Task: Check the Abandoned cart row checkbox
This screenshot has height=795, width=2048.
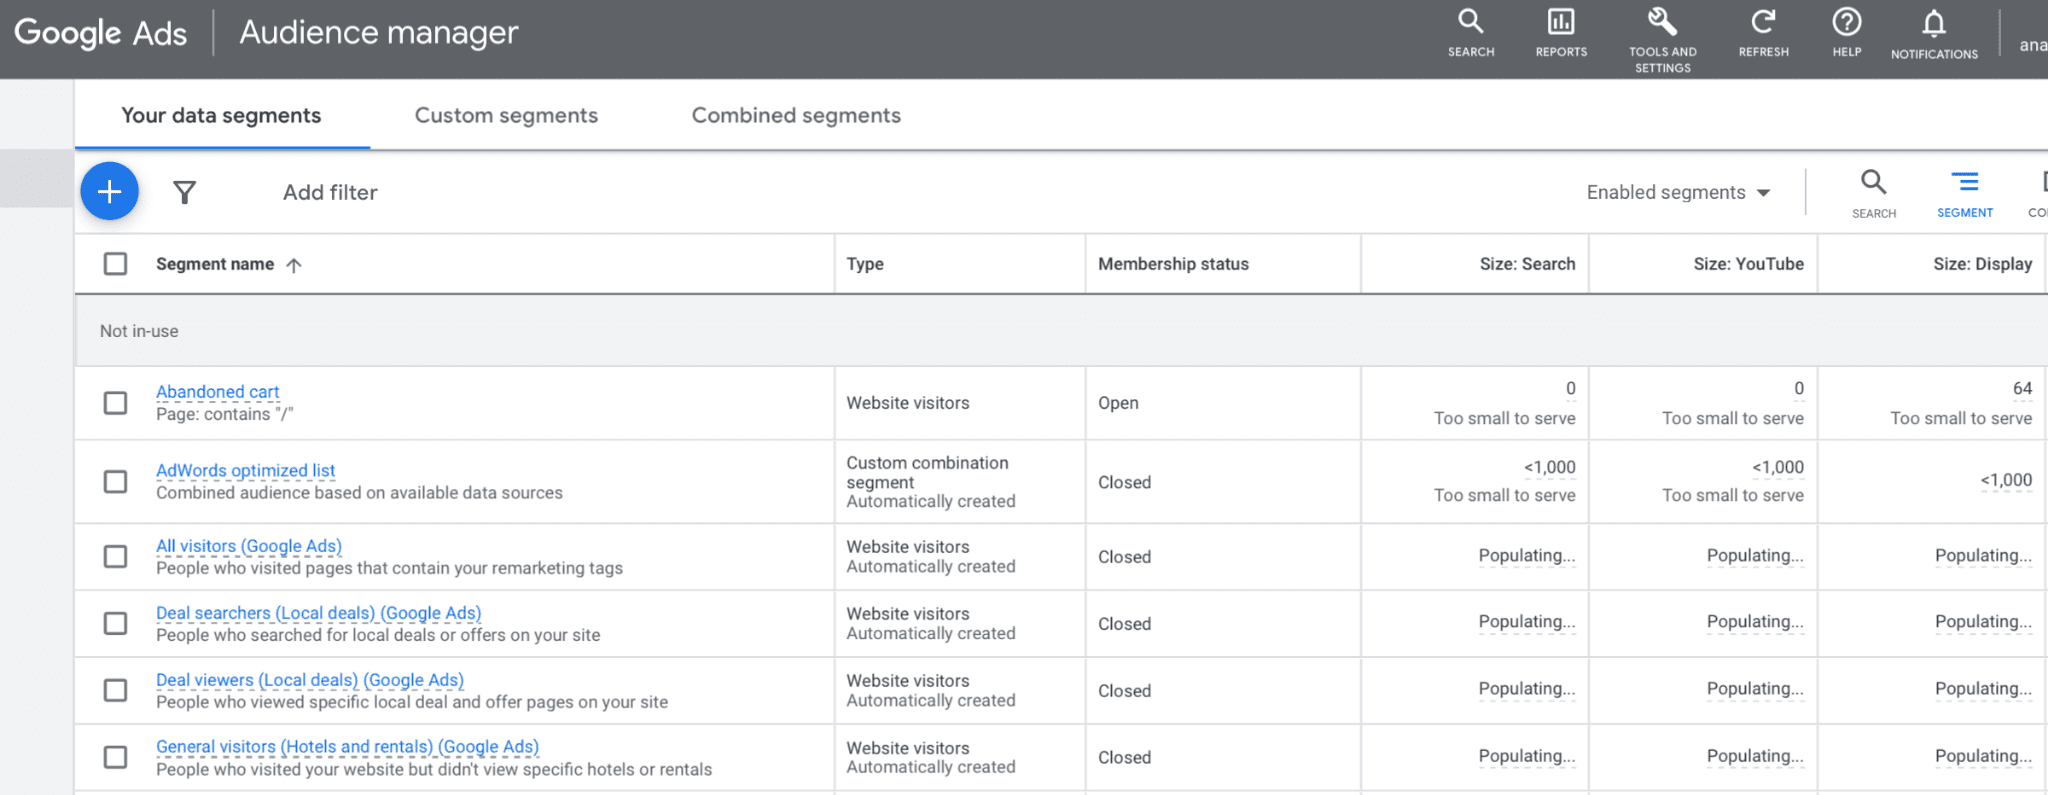Action: click(116, 403)
